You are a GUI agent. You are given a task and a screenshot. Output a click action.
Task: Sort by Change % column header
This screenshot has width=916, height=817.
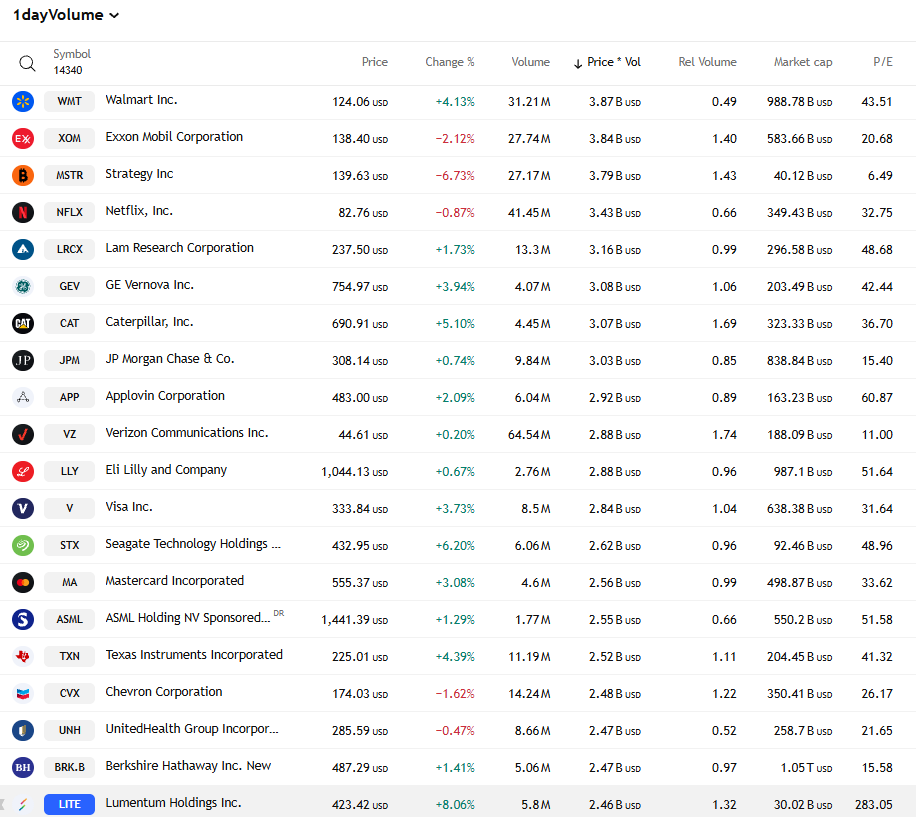(450, 62)
